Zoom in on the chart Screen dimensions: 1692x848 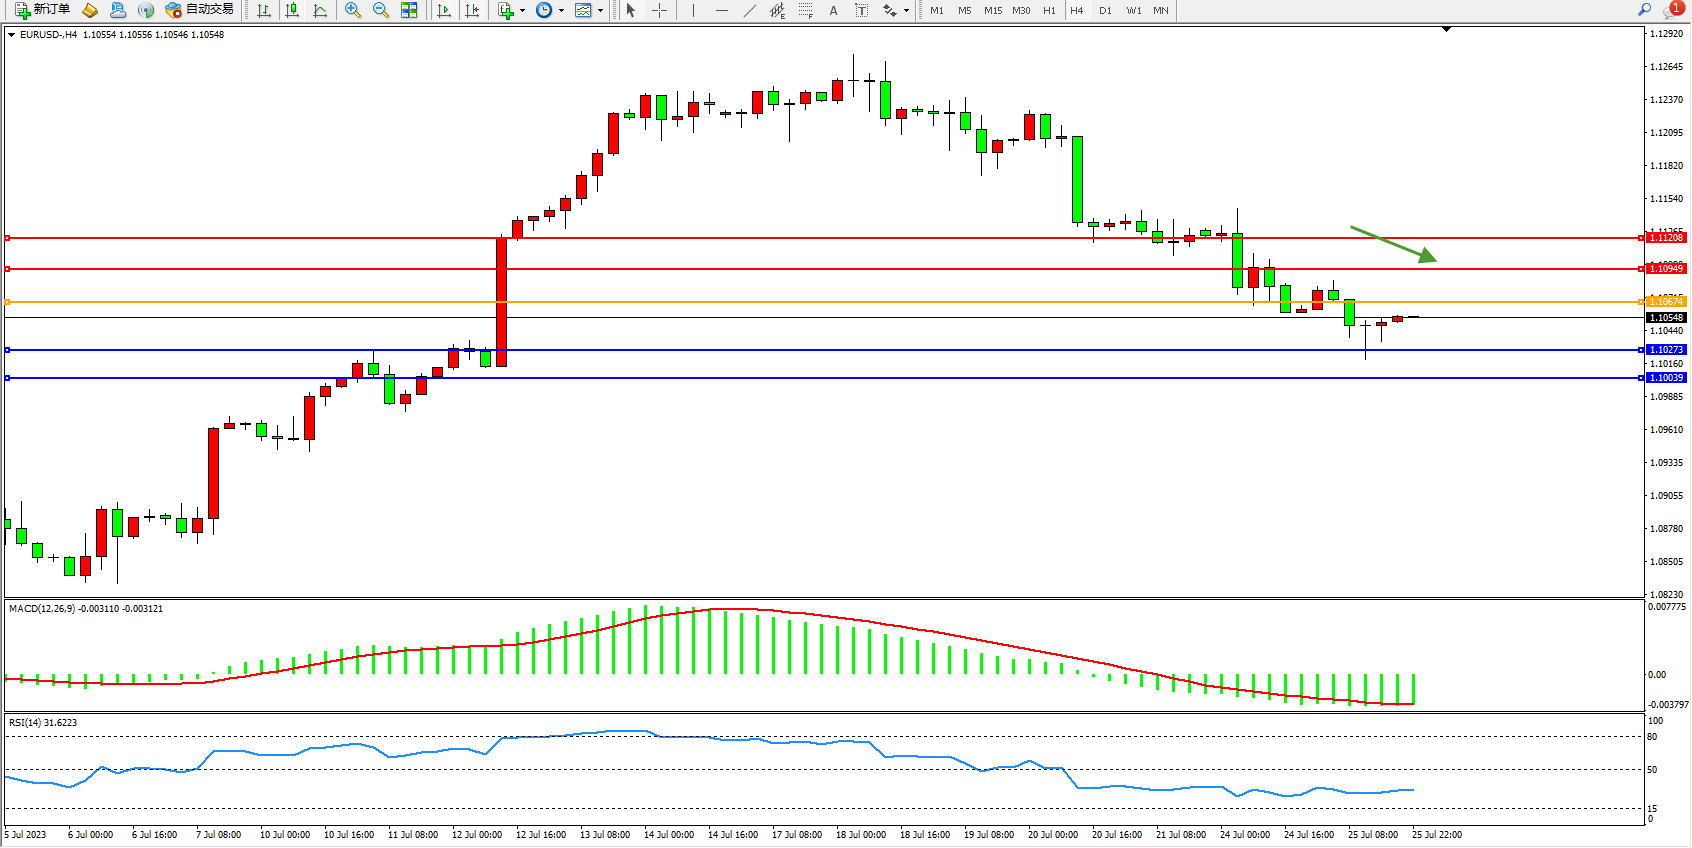coord(353,10)
